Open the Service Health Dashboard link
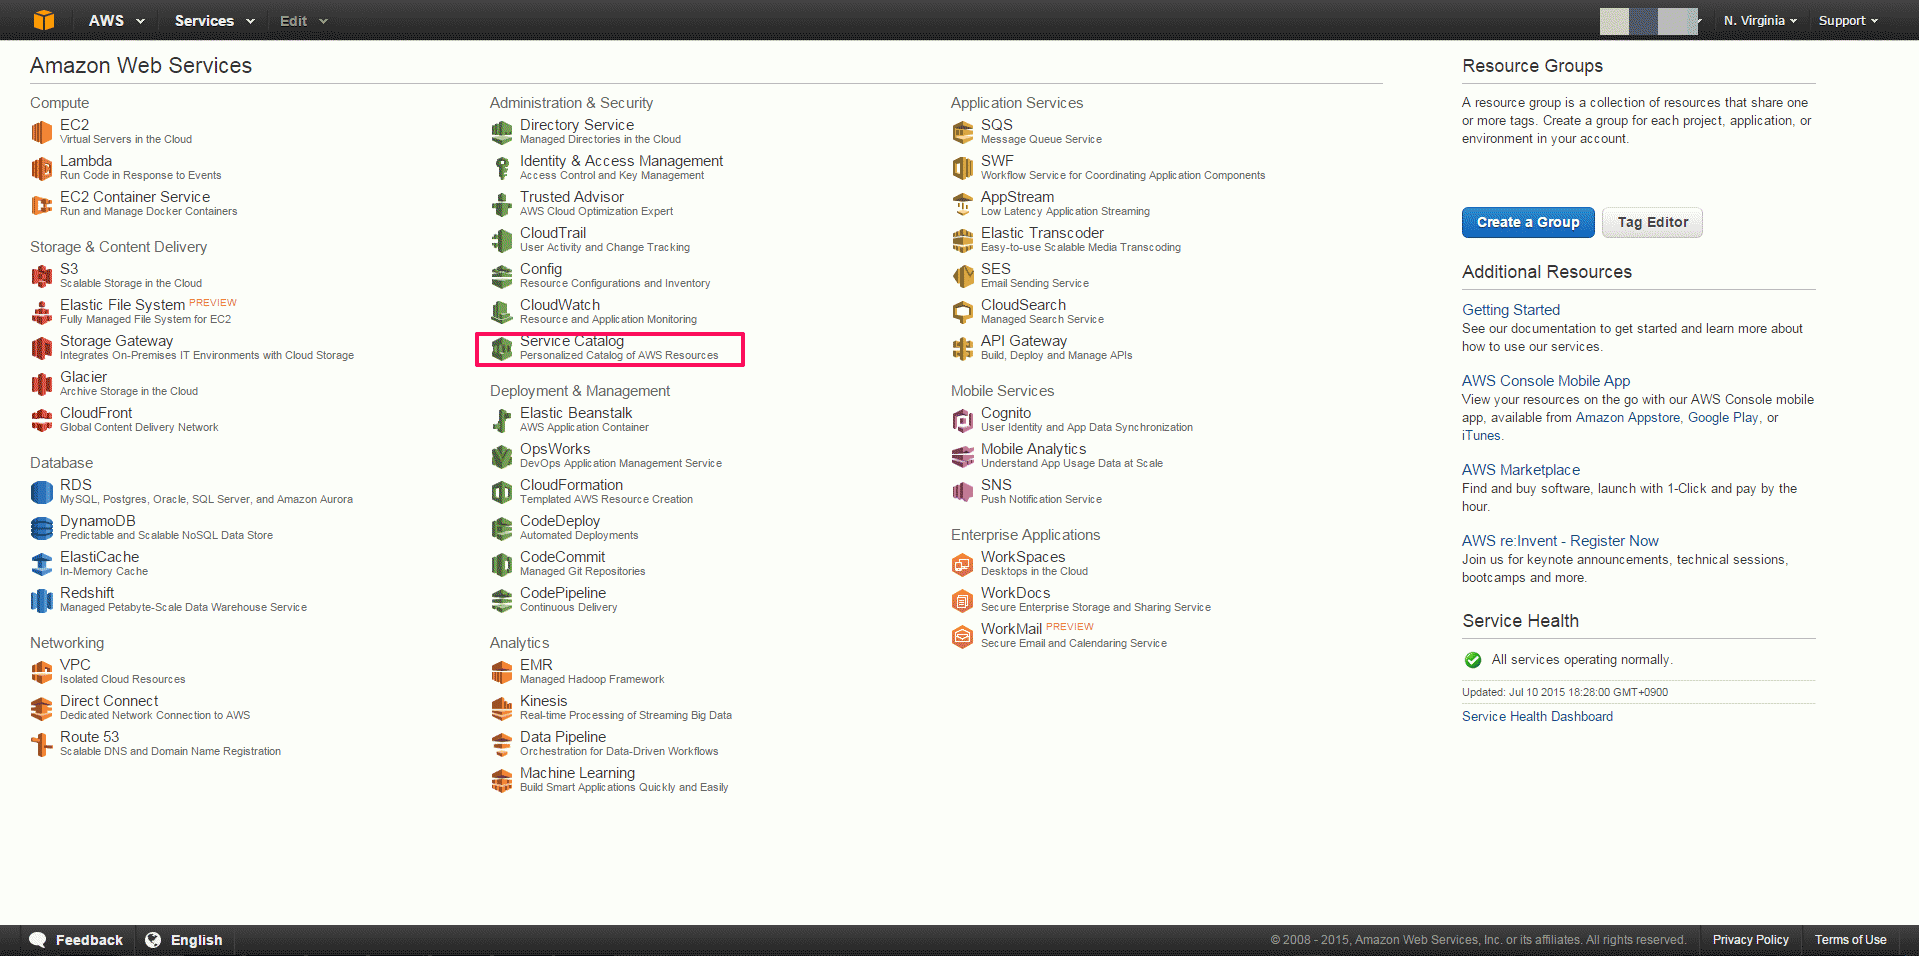Screen dimensions: 1919x956 click(1537, 717)
